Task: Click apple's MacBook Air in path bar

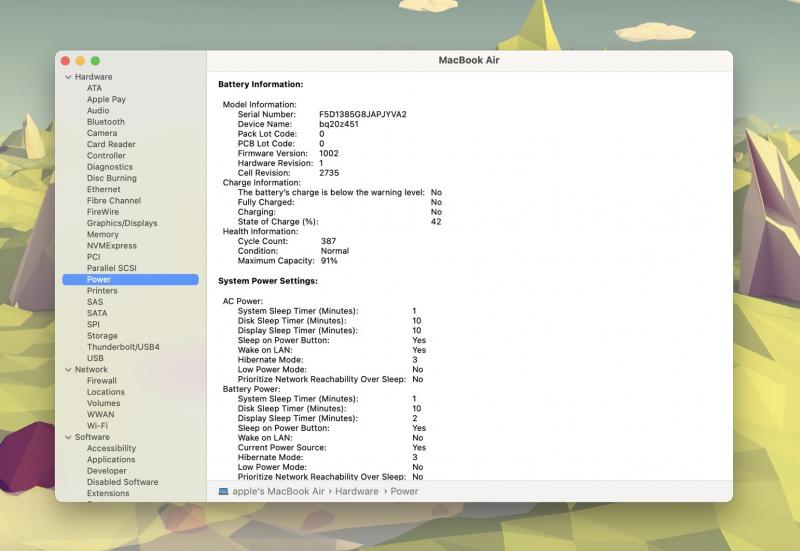Action: [x=279, y=492]
